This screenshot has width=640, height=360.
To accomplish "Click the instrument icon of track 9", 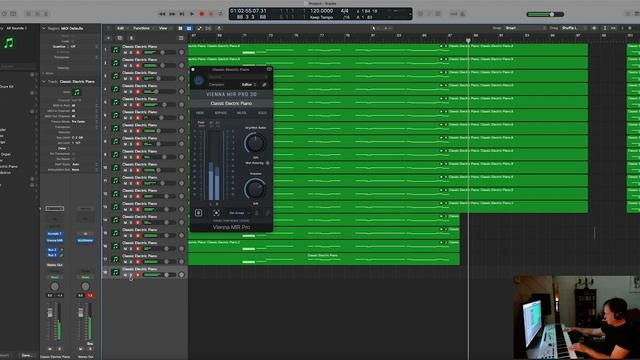I will (x=116, y=154).
